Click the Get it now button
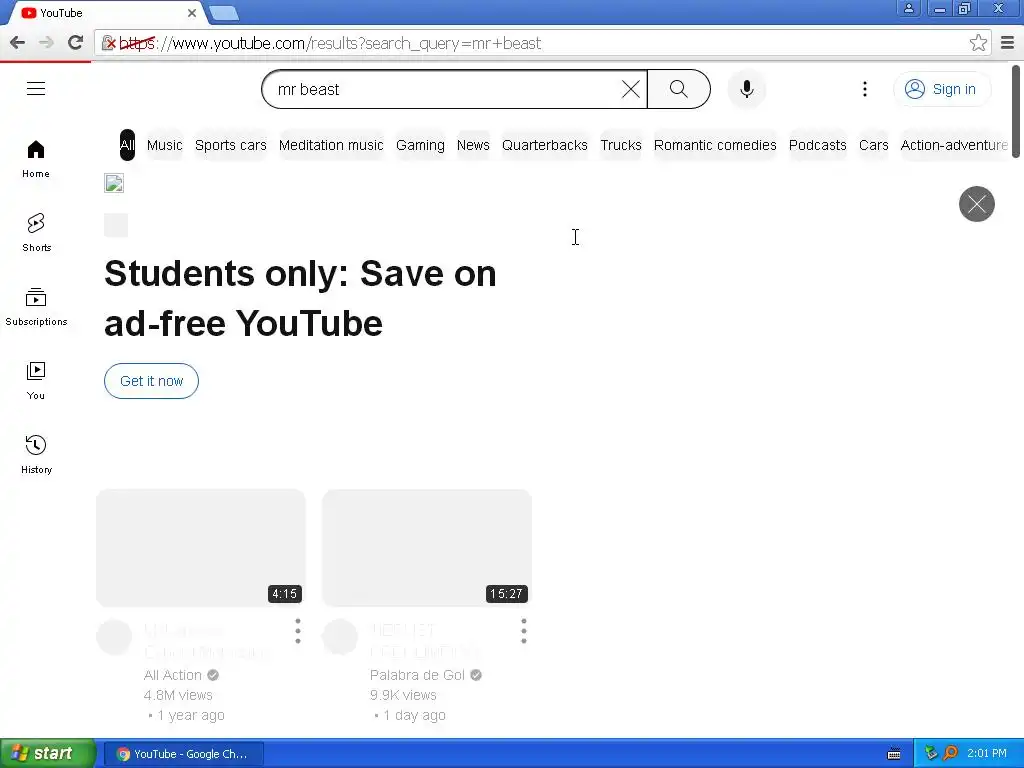 (152, 381)
